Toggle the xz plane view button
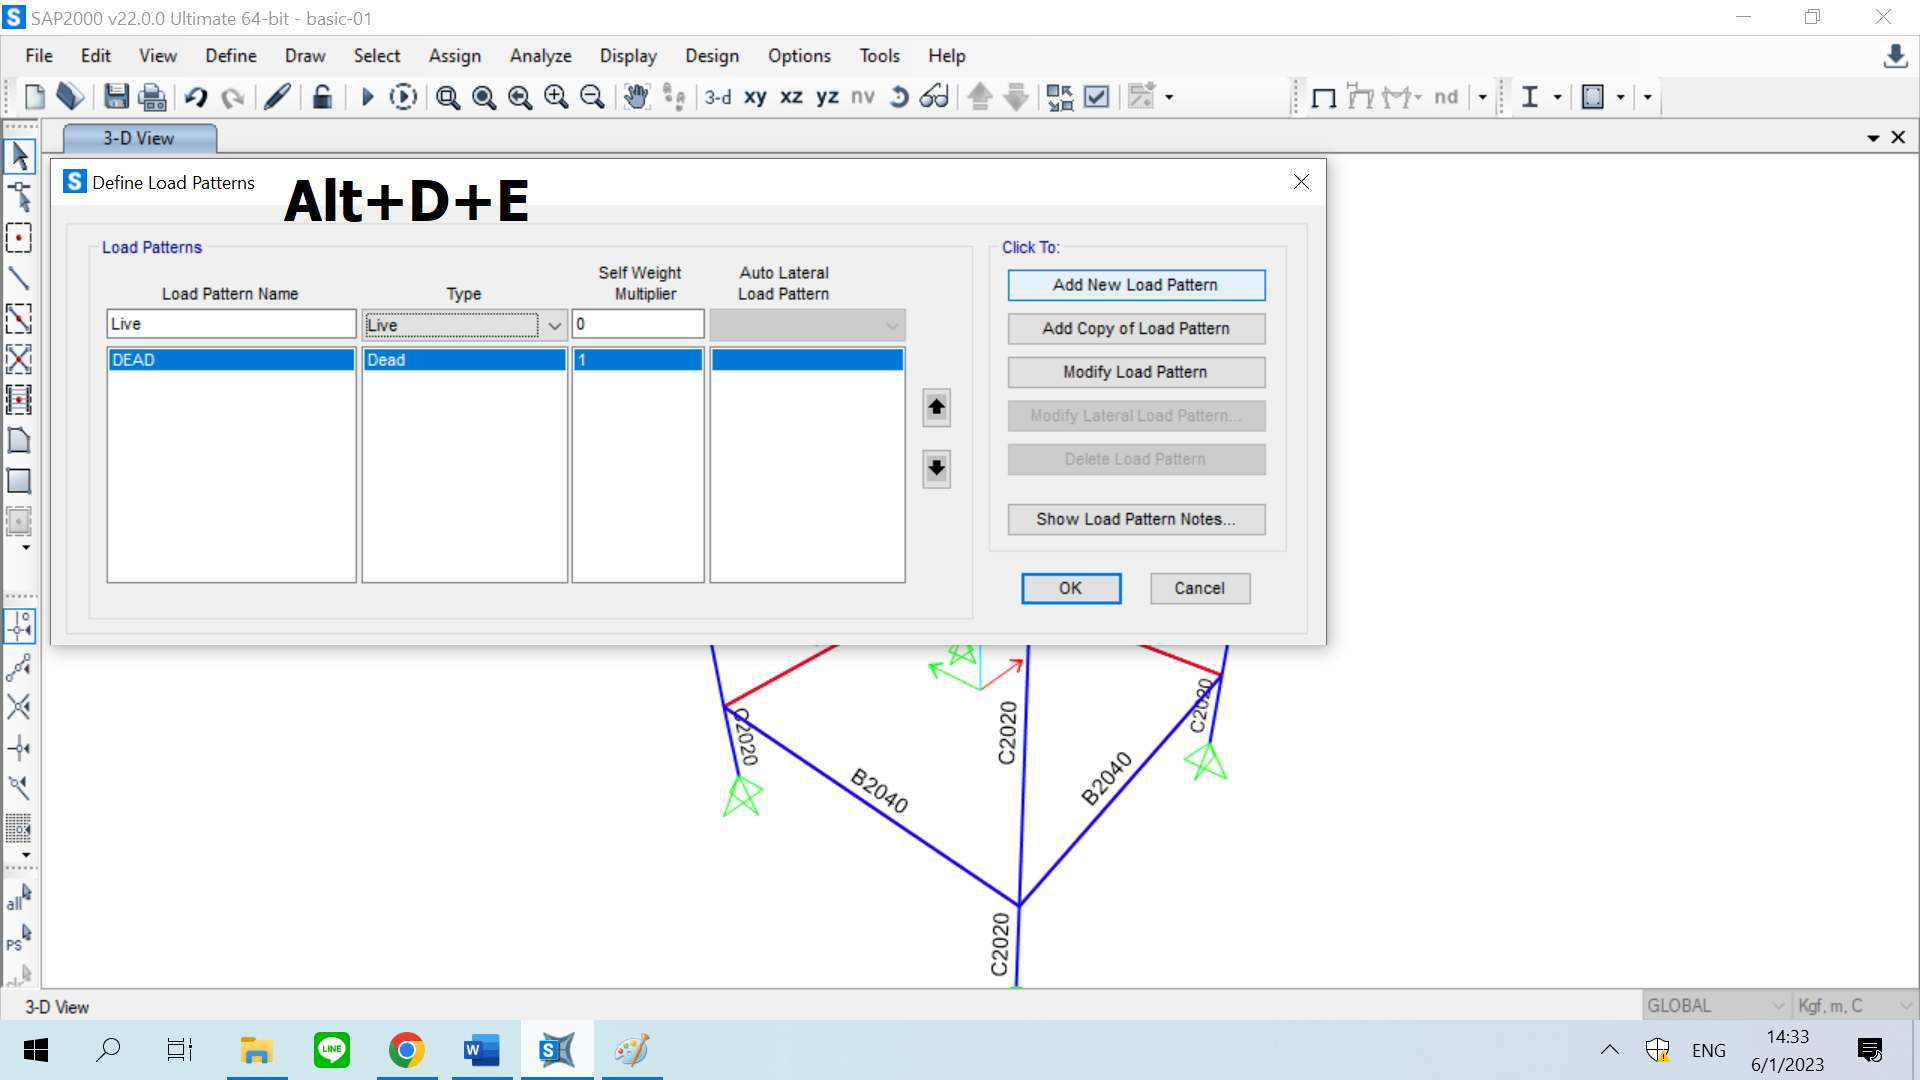 tap(791, 97)
